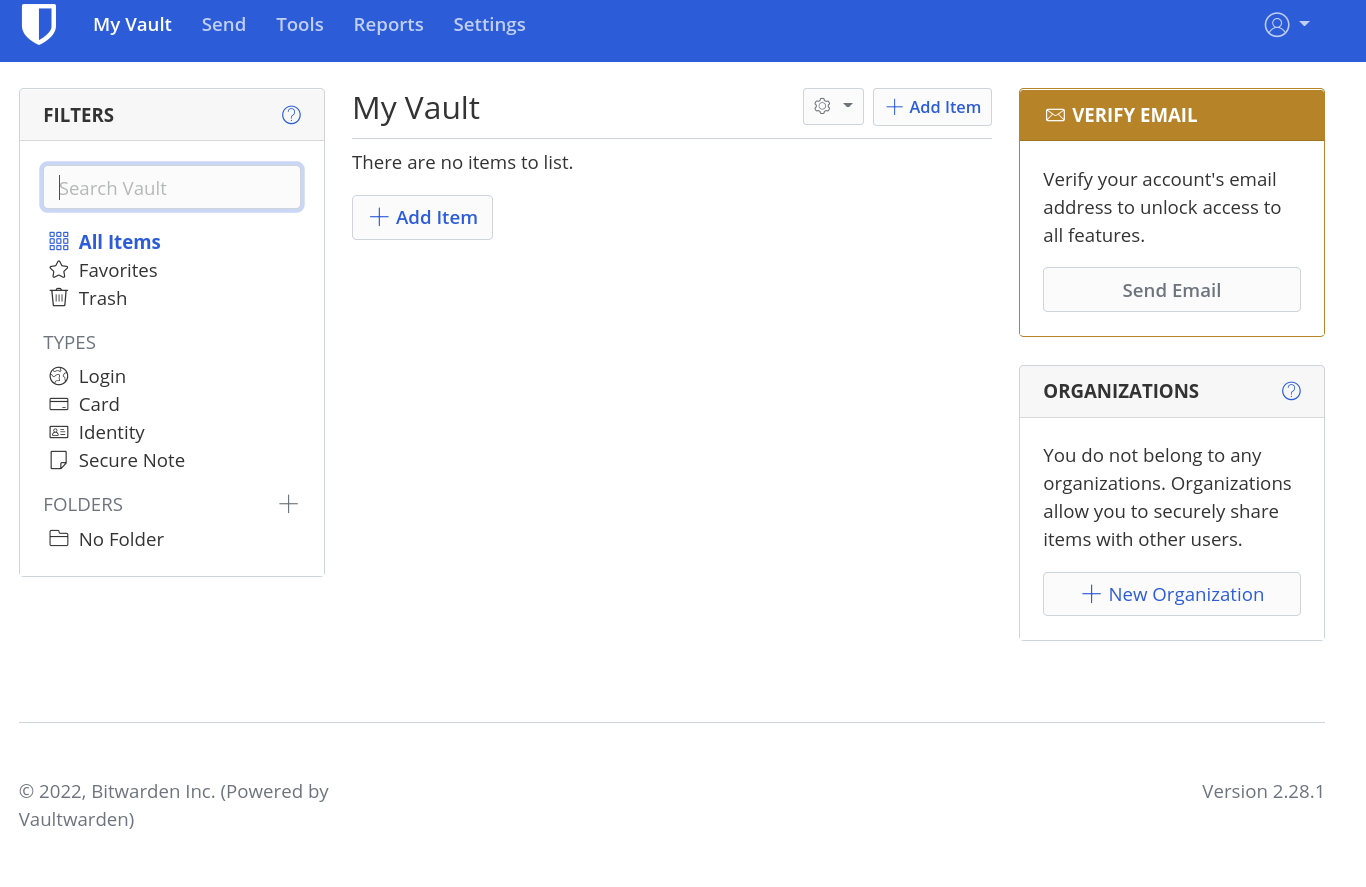Focus the Search Vault field
This screenshot has width=1366, height=887.
tap(172, 188)
